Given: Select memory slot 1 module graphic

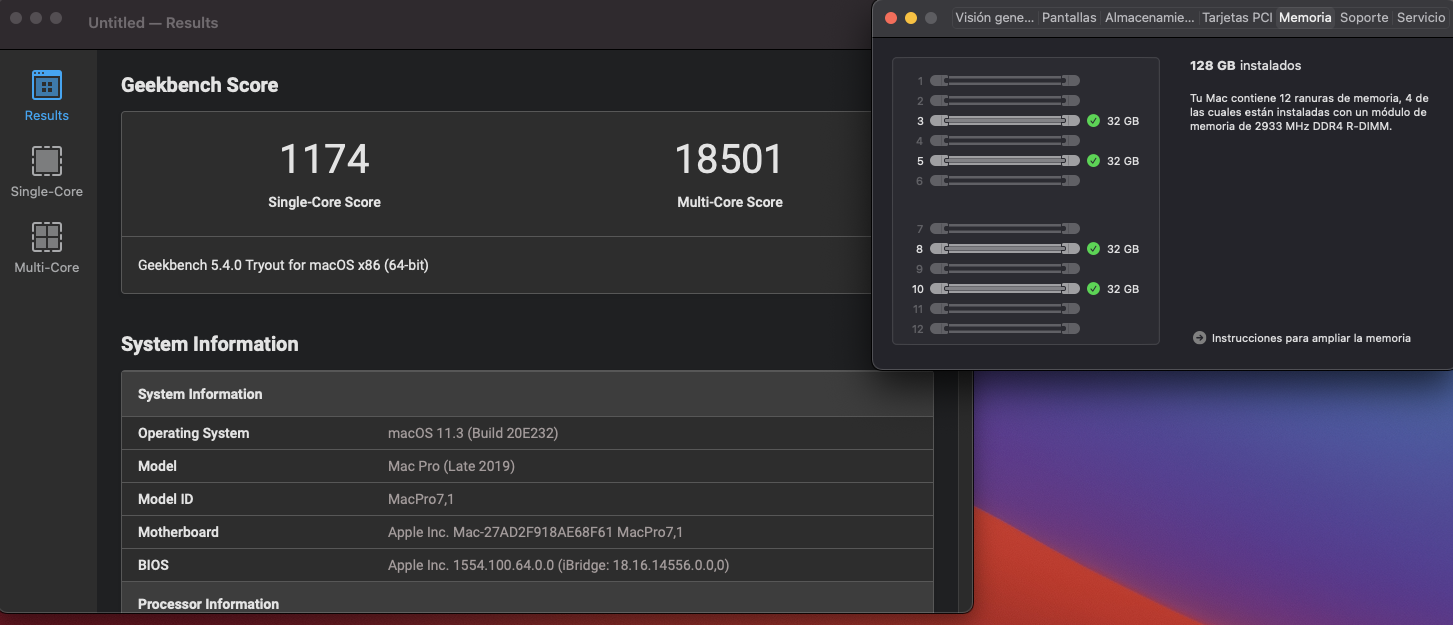Looking at the screenshot, I should click(x=1005, y=81).
